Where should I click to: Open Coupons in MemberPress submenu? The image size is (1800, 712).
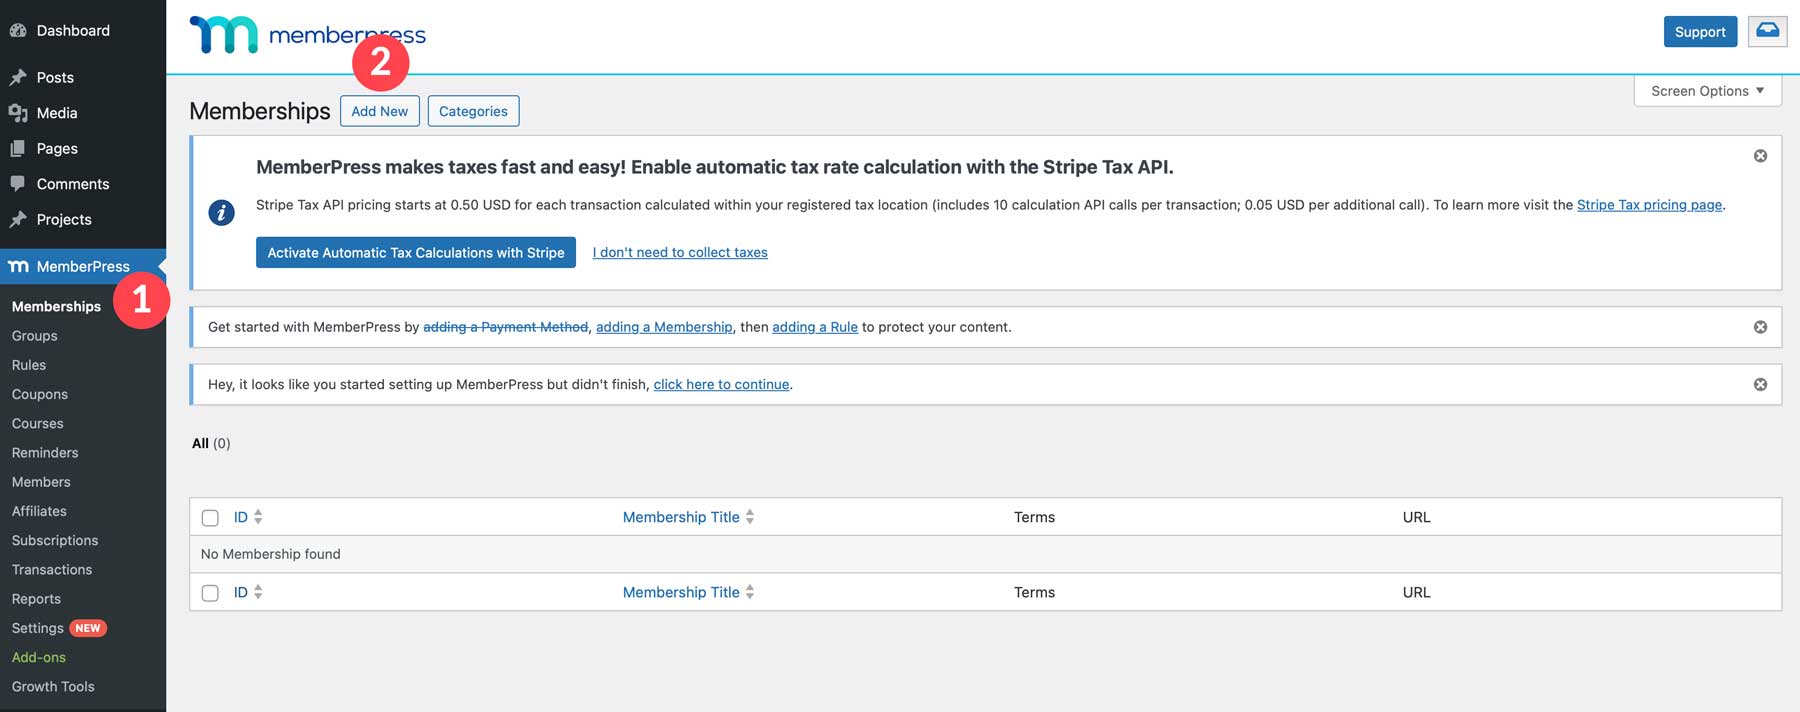(40, 394)
